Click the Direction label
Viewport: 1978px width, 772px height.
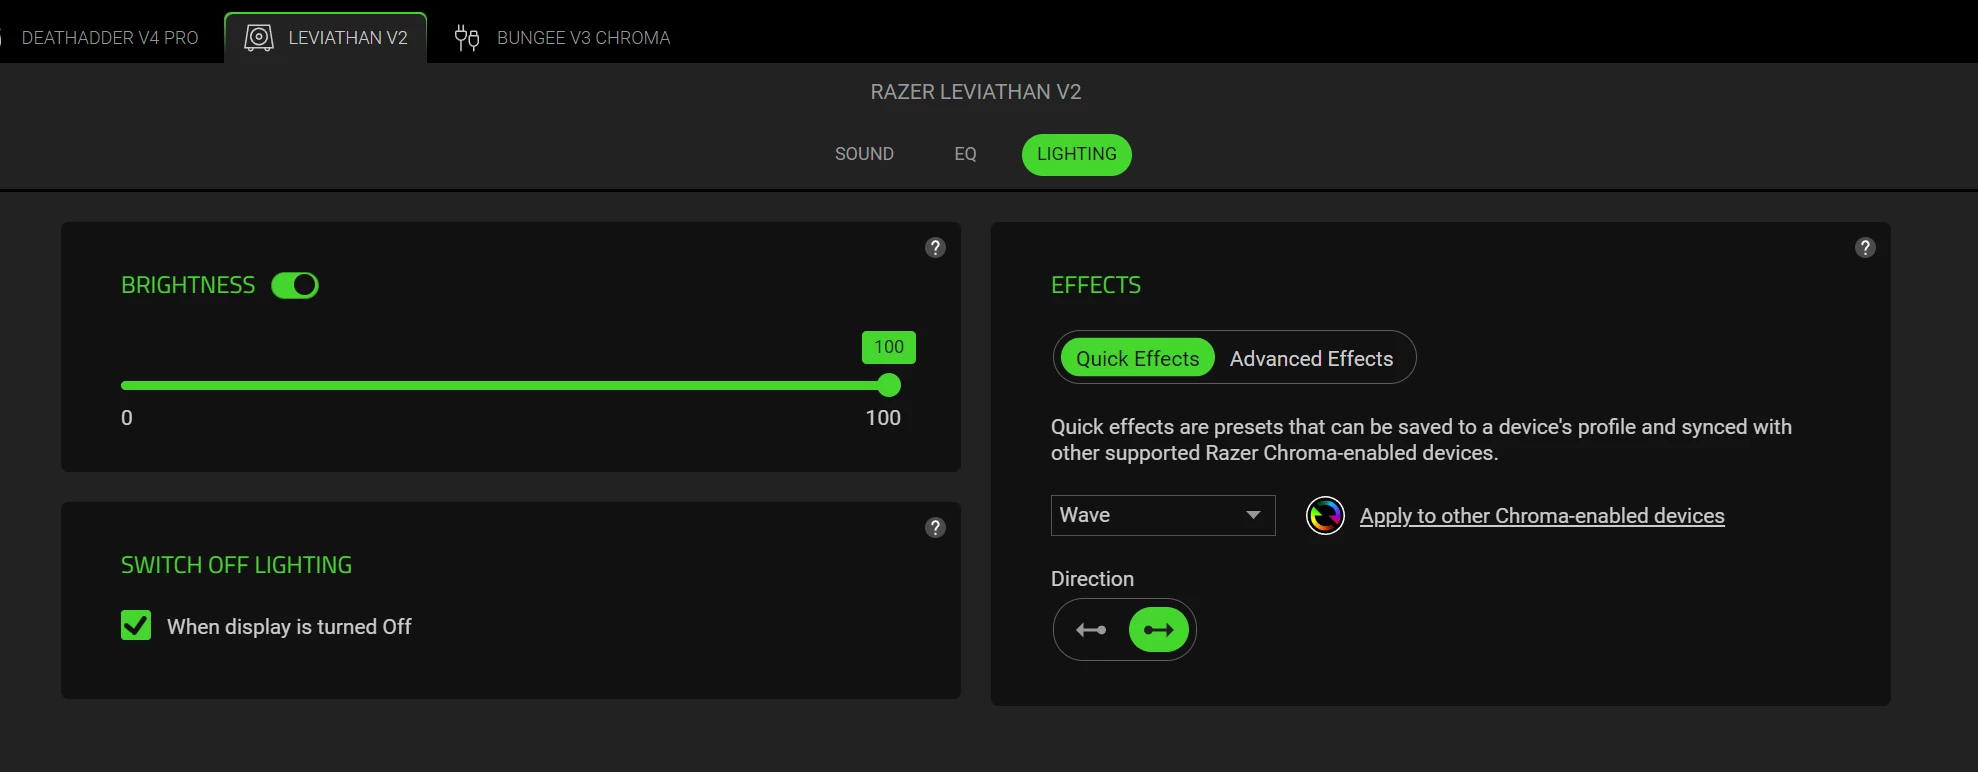click(x=1092, y=579)
